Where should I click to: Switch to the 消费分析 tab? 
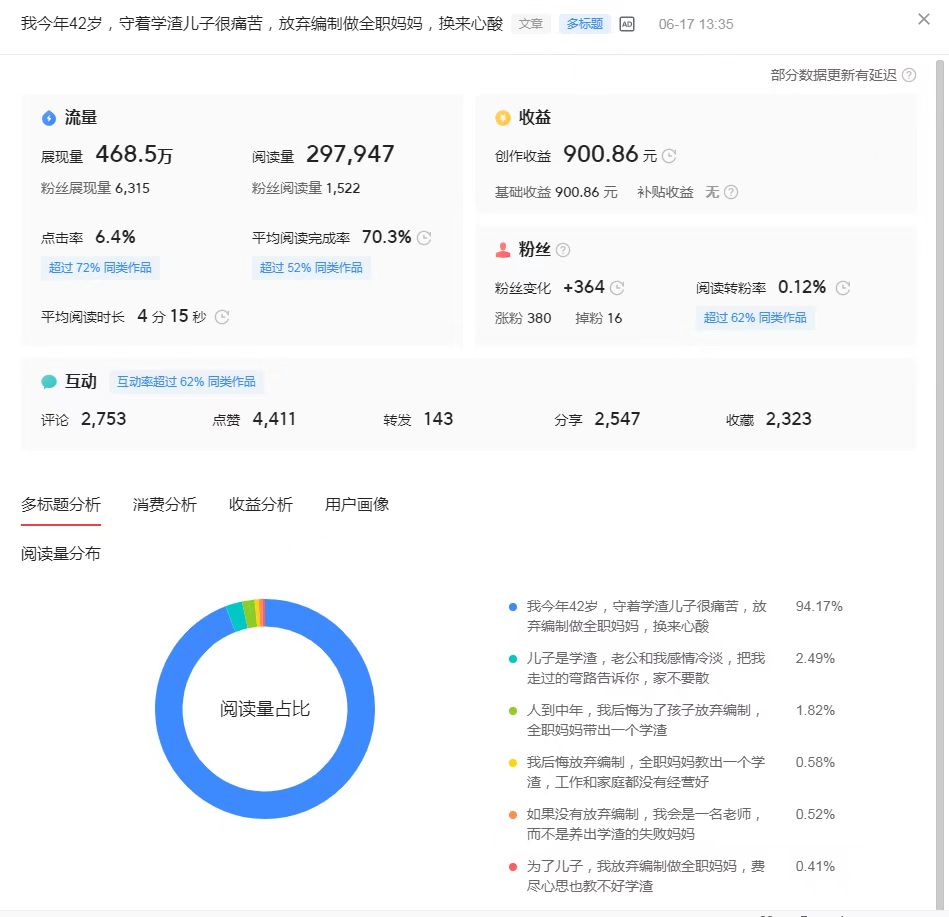pyautogui.click(x=166, y=504)
